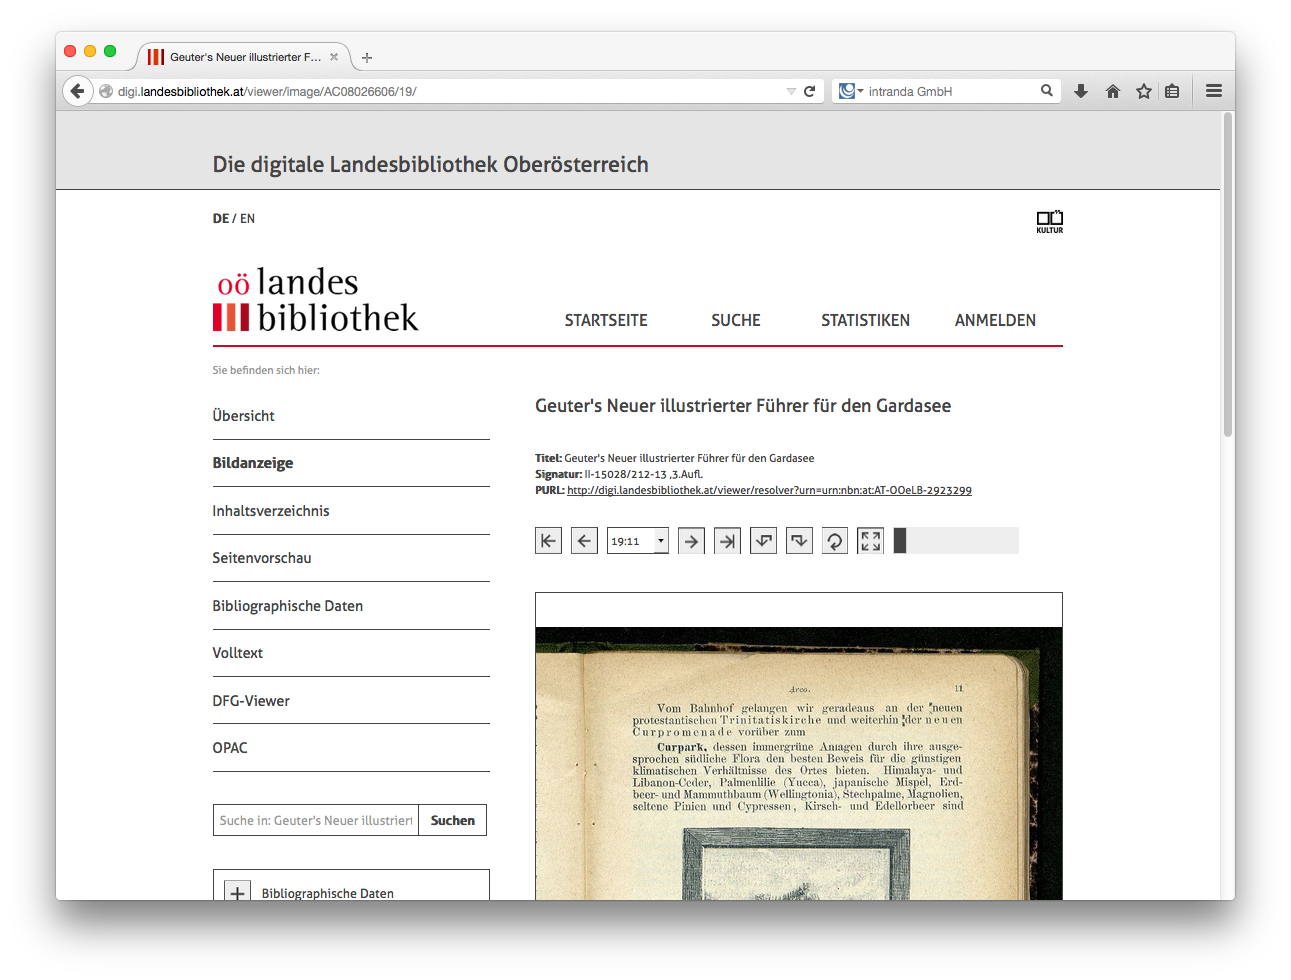
Task: Click the scanned book page image
Action: 798,763
